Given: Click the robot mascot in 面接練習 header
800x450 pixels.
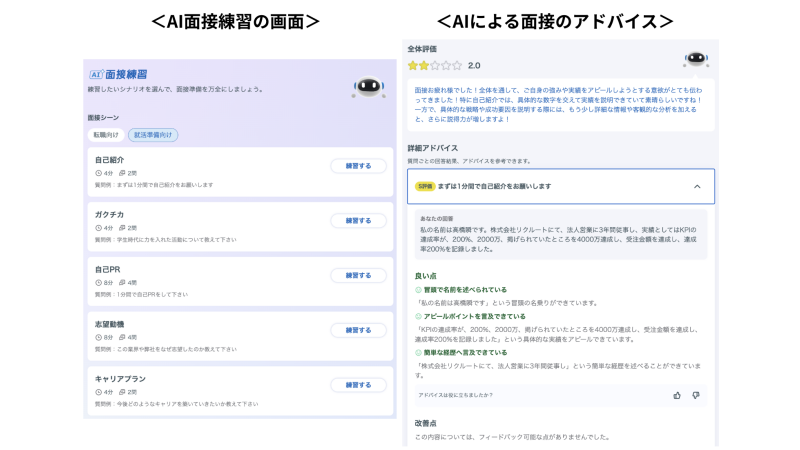Looking at the screenshot, I should (368, 87).
